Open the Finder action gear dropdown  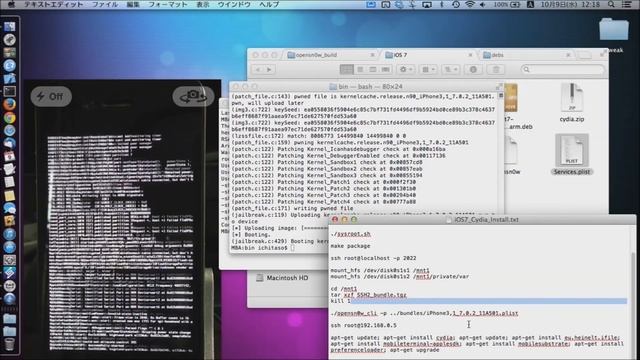tap(406, 70)
